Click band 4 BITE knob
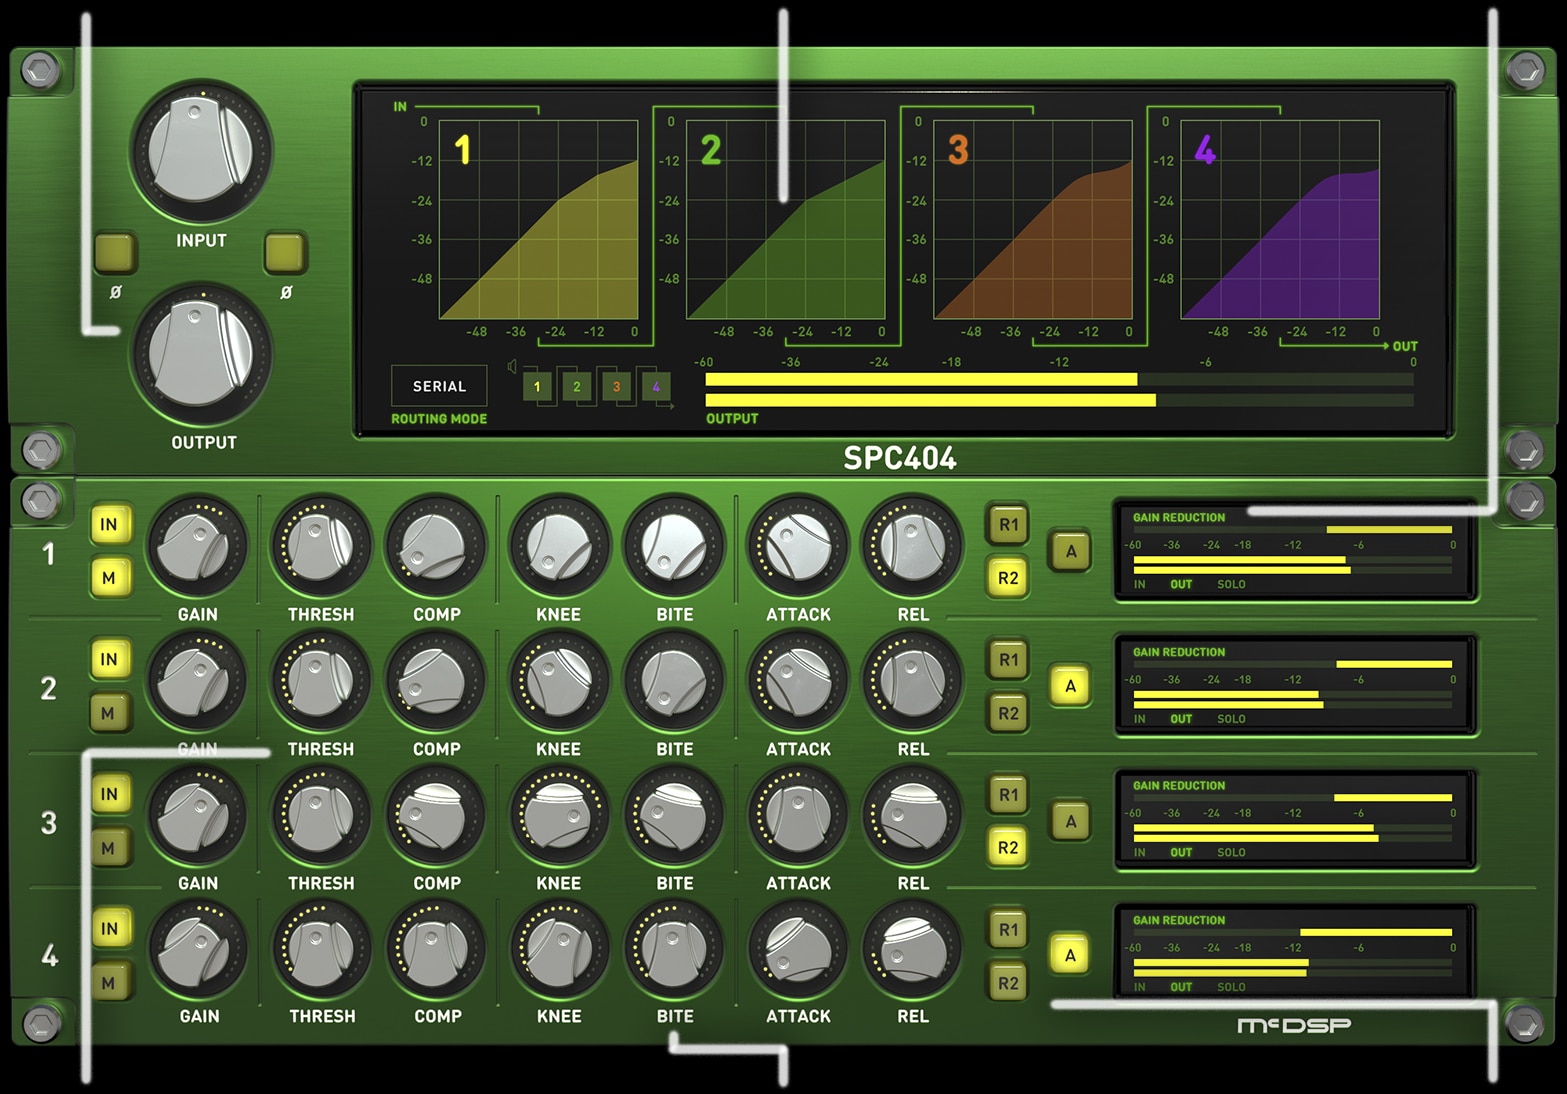The height and width of the screenshot is (1094, 1567). [674, 951]
